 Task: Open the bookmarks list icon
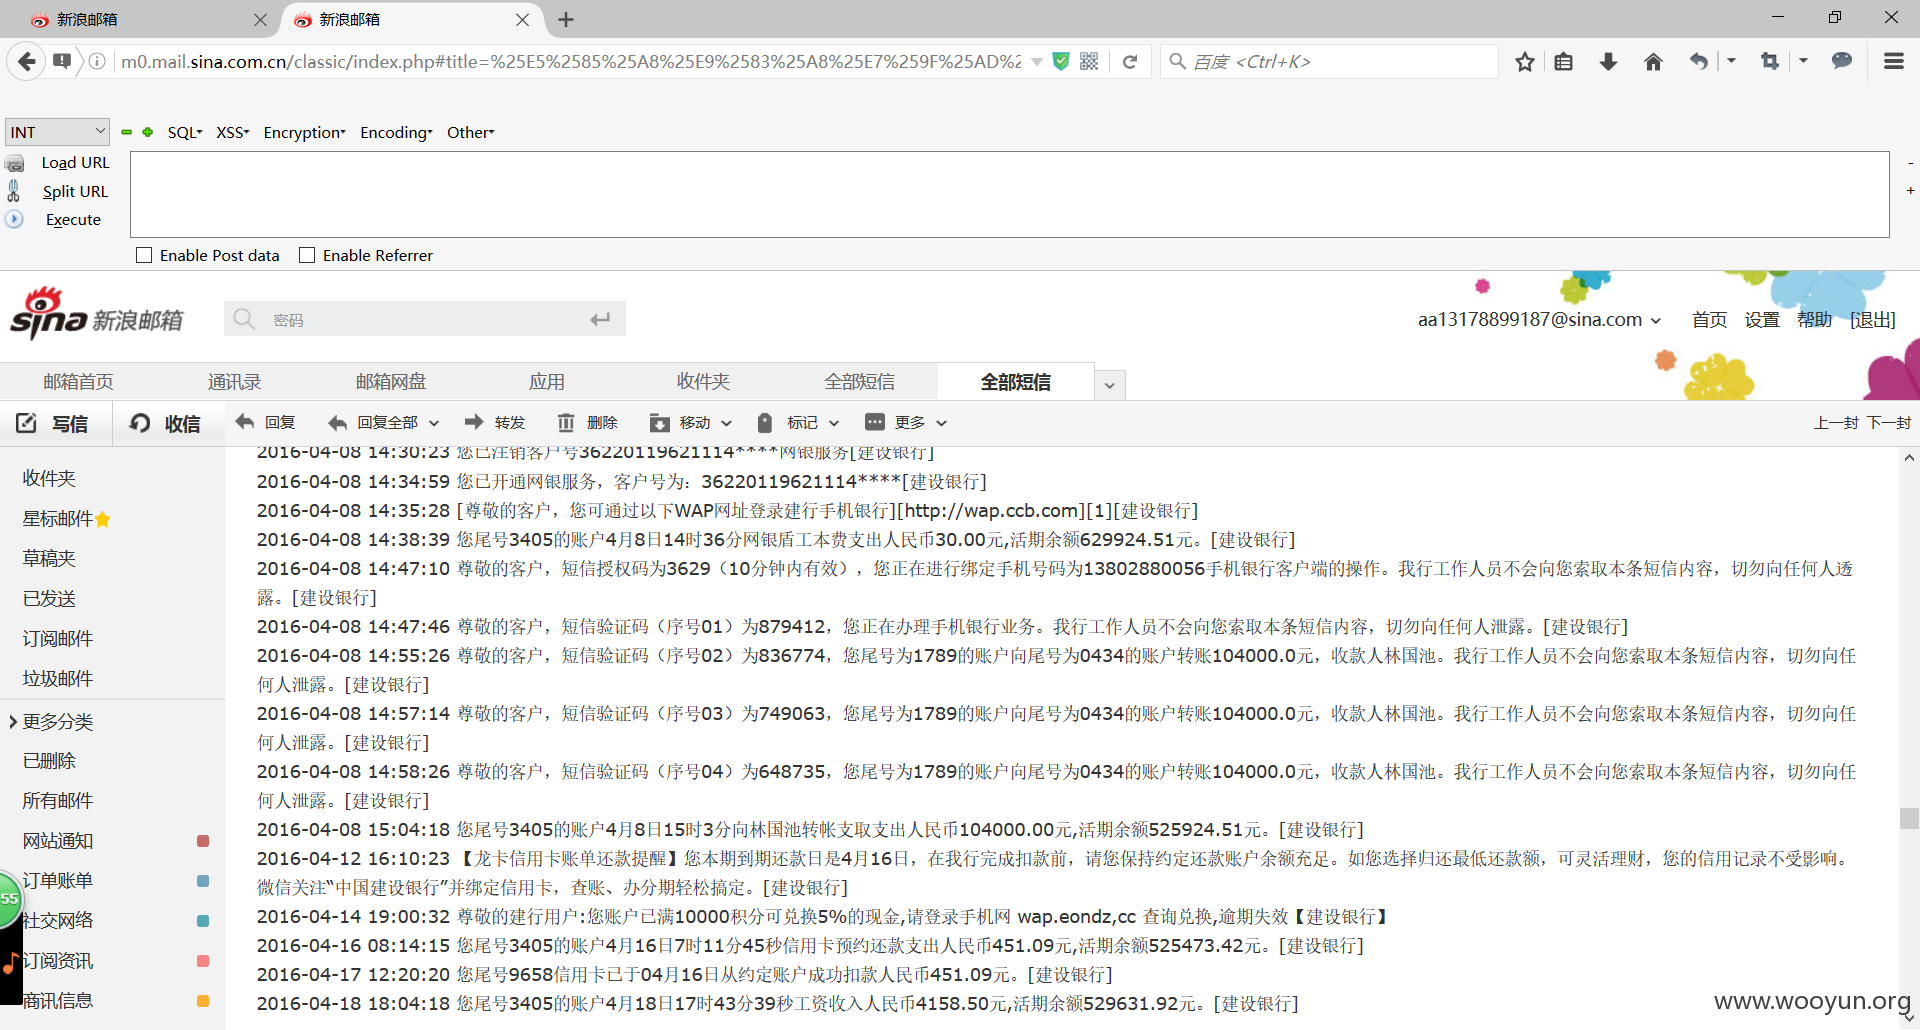(1564, 62)
